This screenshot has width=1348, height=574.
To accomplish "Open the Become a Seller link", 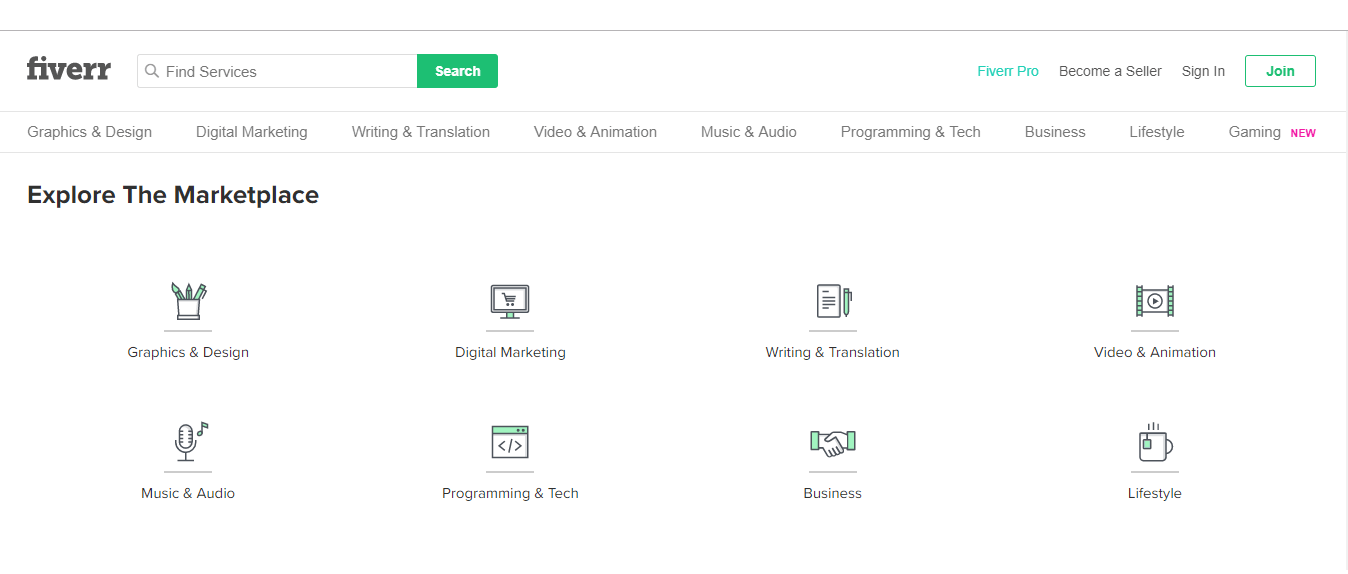I will (1110, 71).
